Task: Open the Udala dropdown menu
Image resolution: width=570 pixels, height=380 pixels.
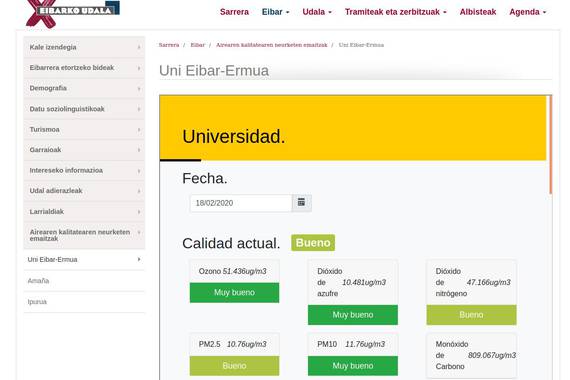Action: 317,12
